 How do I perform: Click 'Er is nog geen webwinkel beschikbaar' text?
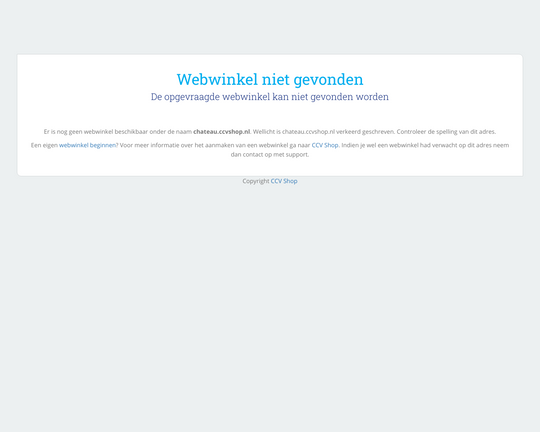95,132
